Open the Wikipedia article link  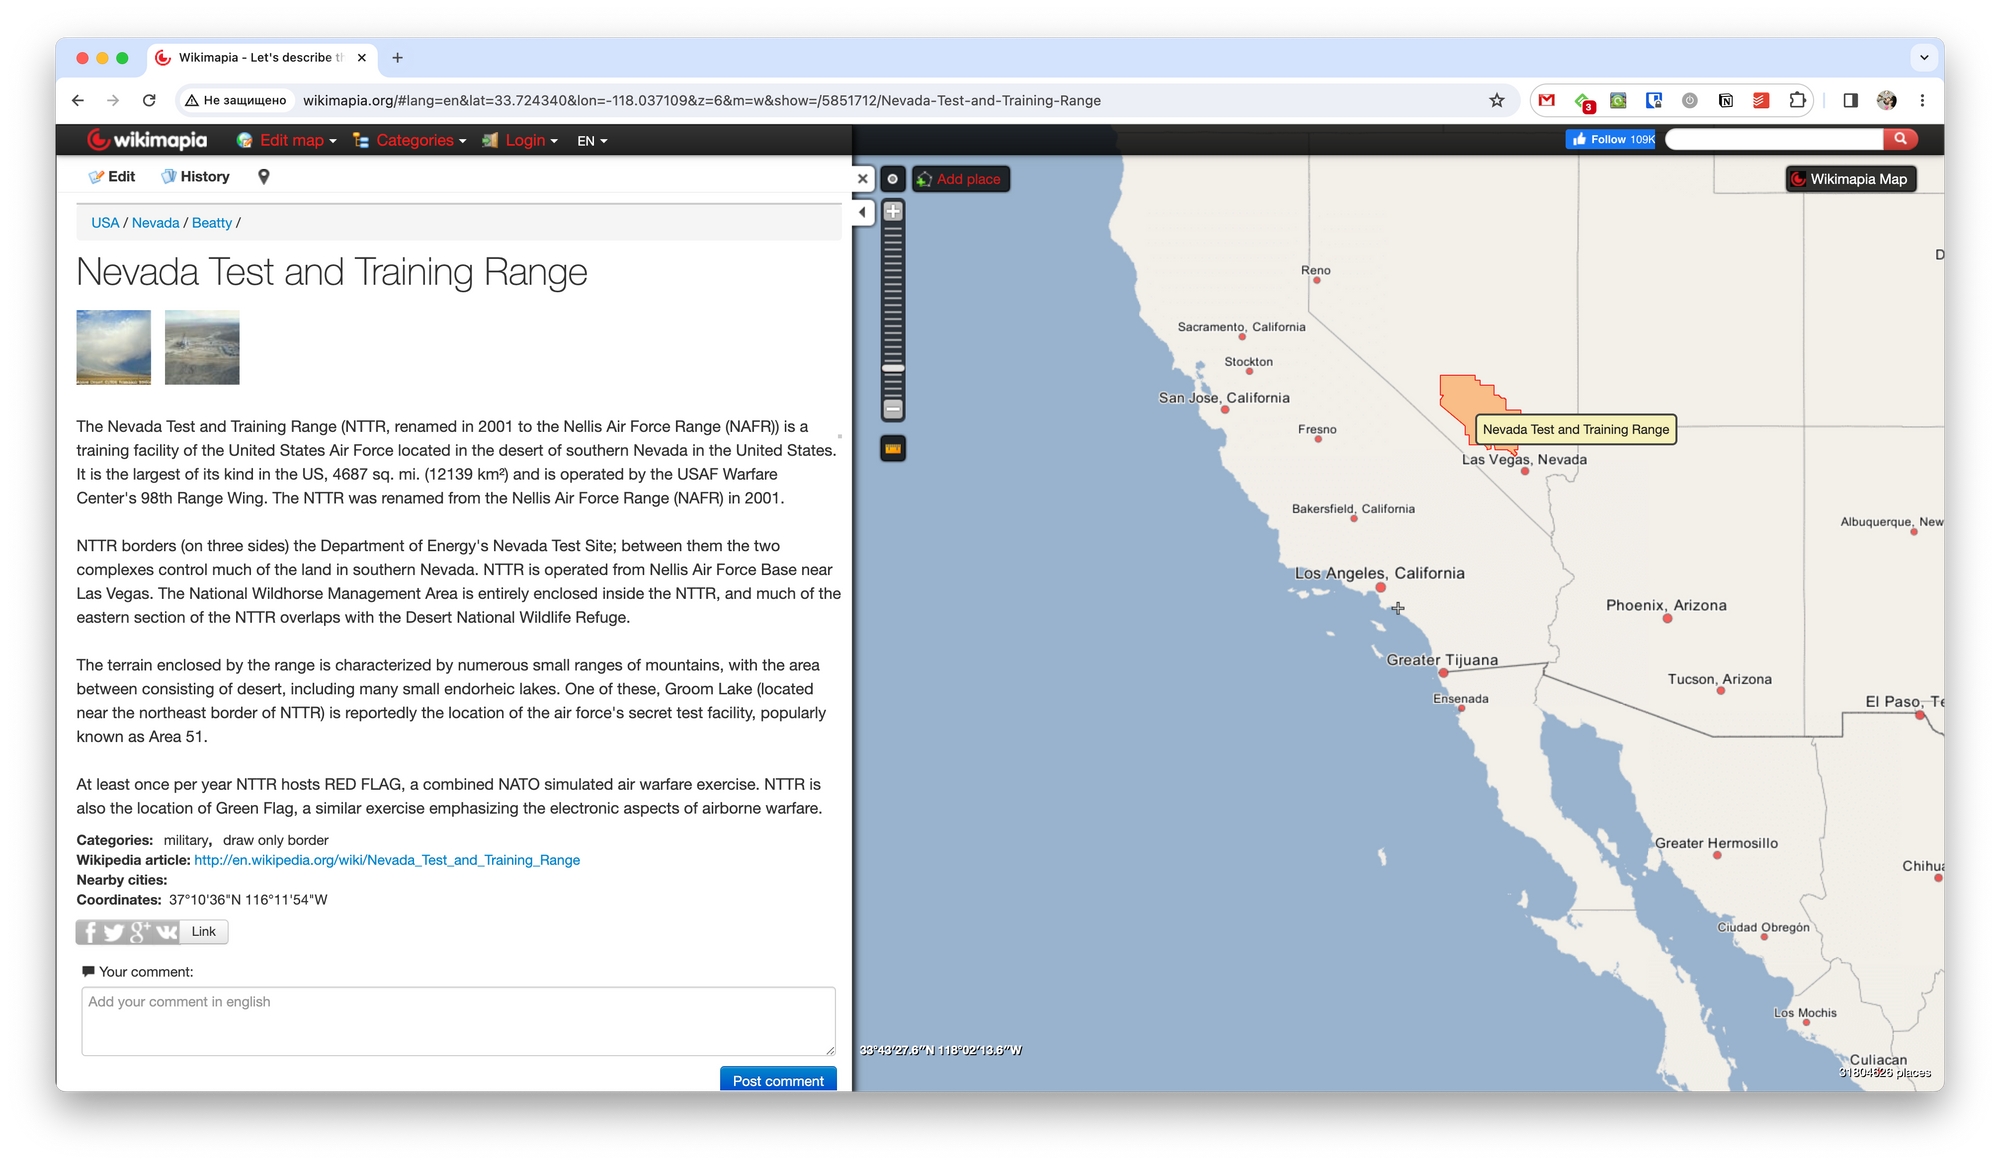tap(387, 860)
